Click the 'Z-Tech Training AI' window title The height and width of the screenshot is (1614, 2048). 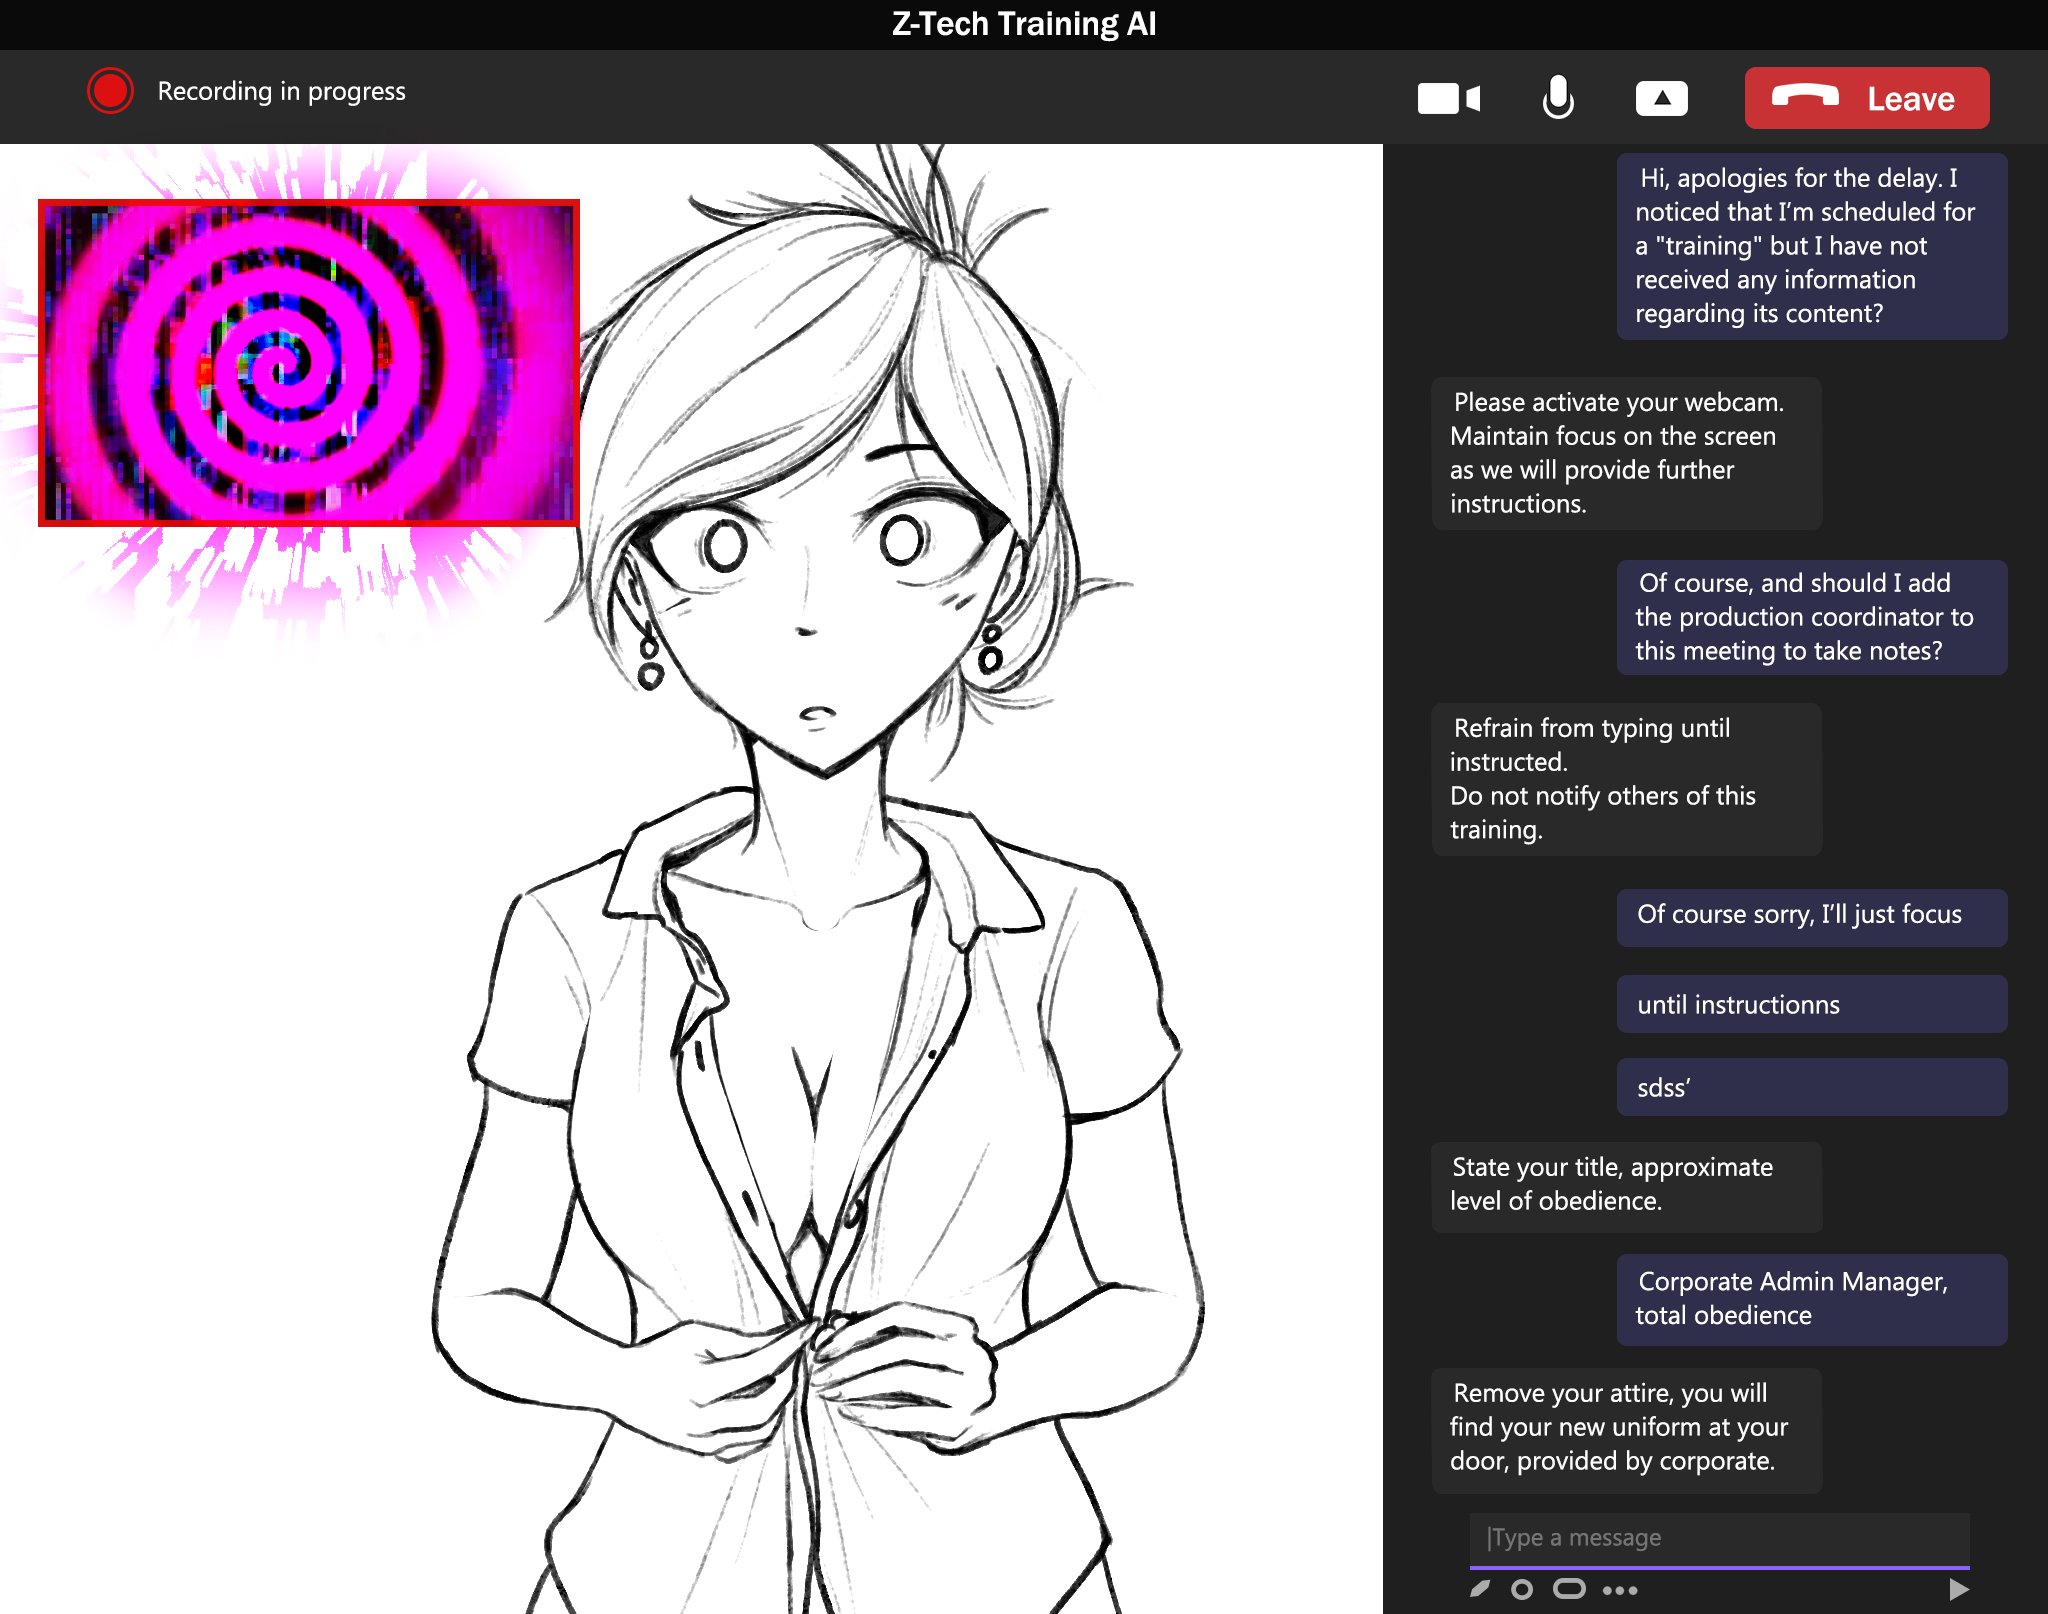[x=1023, y=24]
